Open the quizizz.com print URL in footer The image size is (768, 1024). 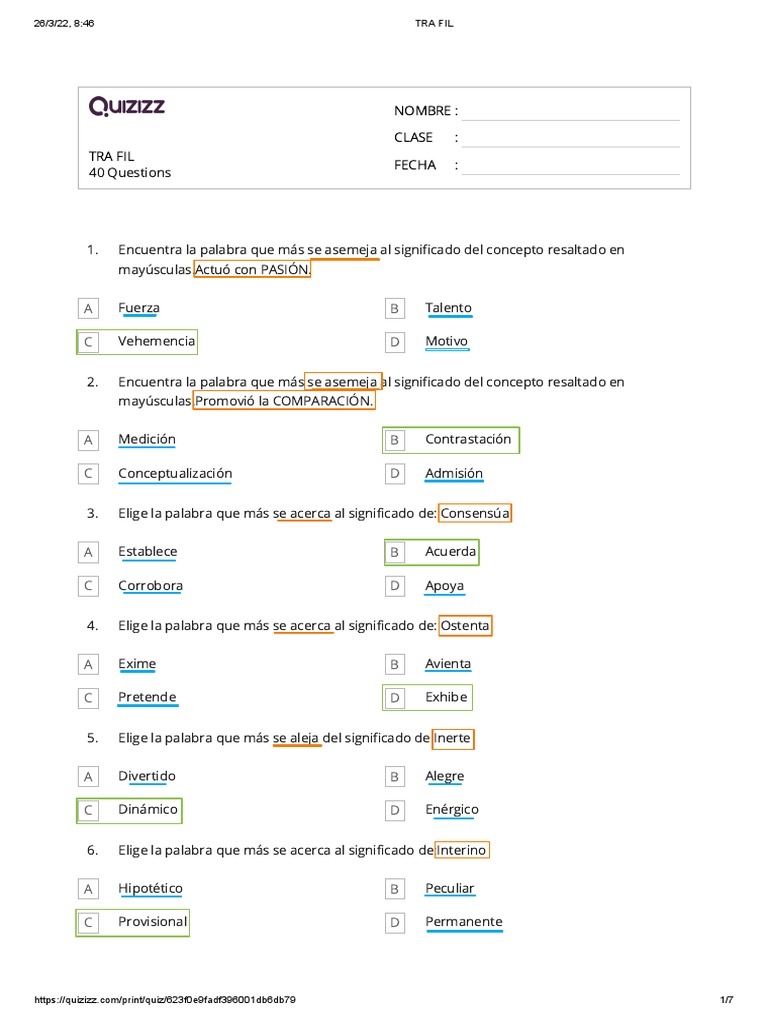[165, 1000]
